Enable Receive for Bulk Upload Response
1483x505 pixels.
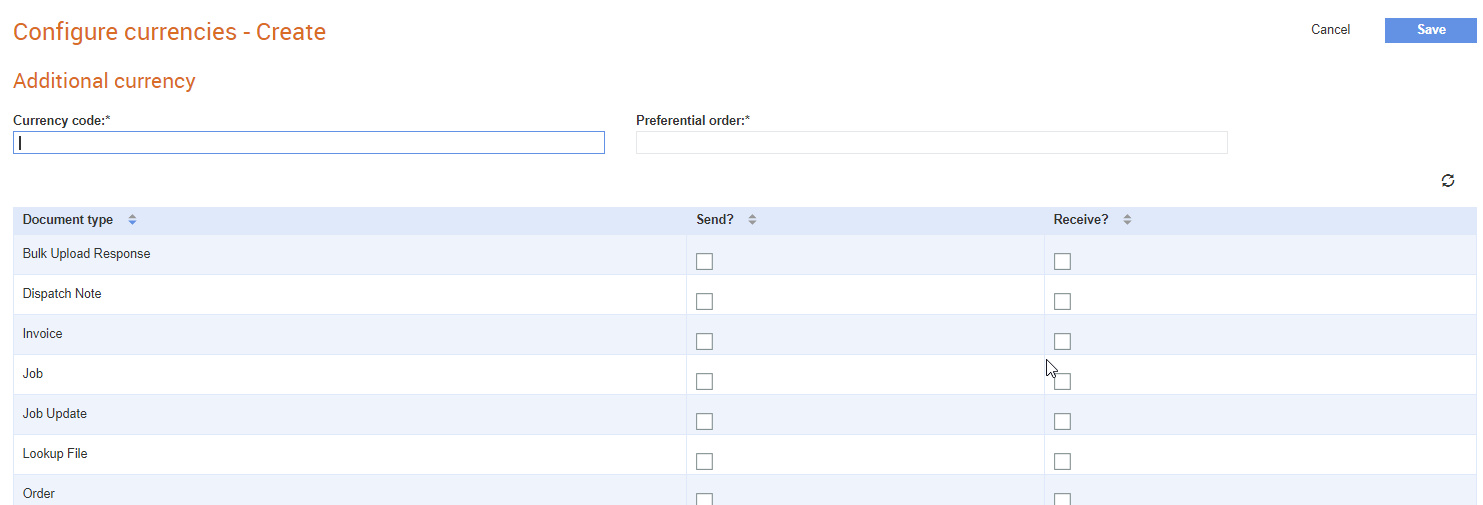[1062, 261]
